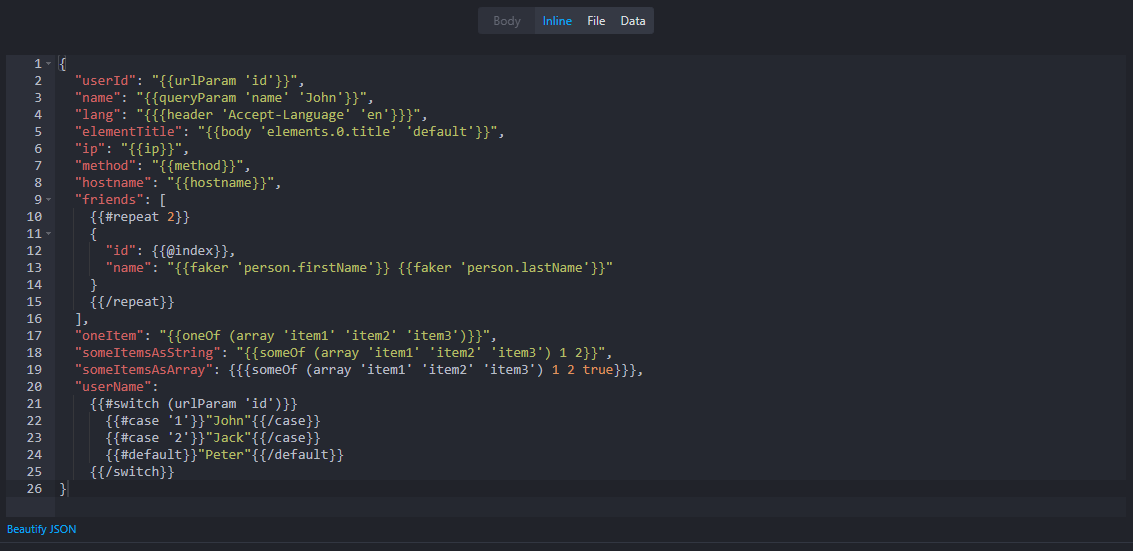Click the "Peter" default value

pyautogui.click(x=227, y=454)
